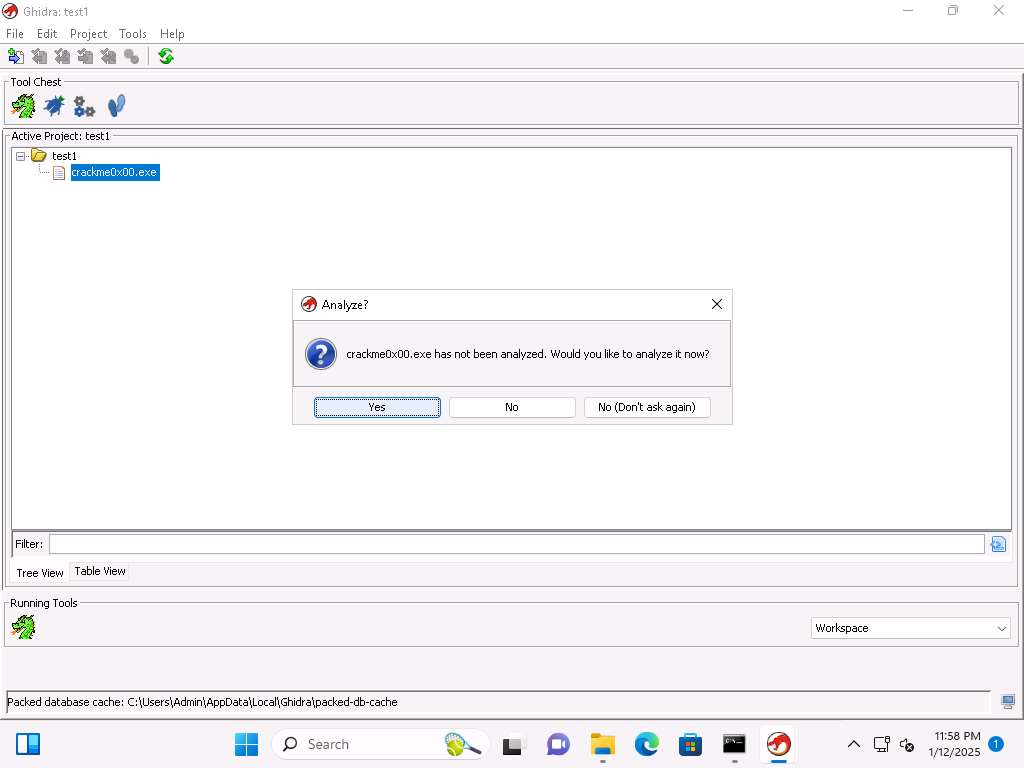Open the Emulator gears tool
The image size is (1024, 768).
85,106
